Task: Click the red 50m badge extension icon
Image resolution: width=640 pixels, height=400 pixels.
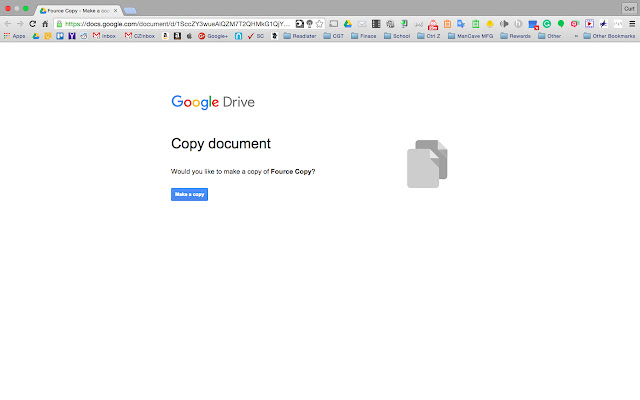Action: [x=433, y=25]
